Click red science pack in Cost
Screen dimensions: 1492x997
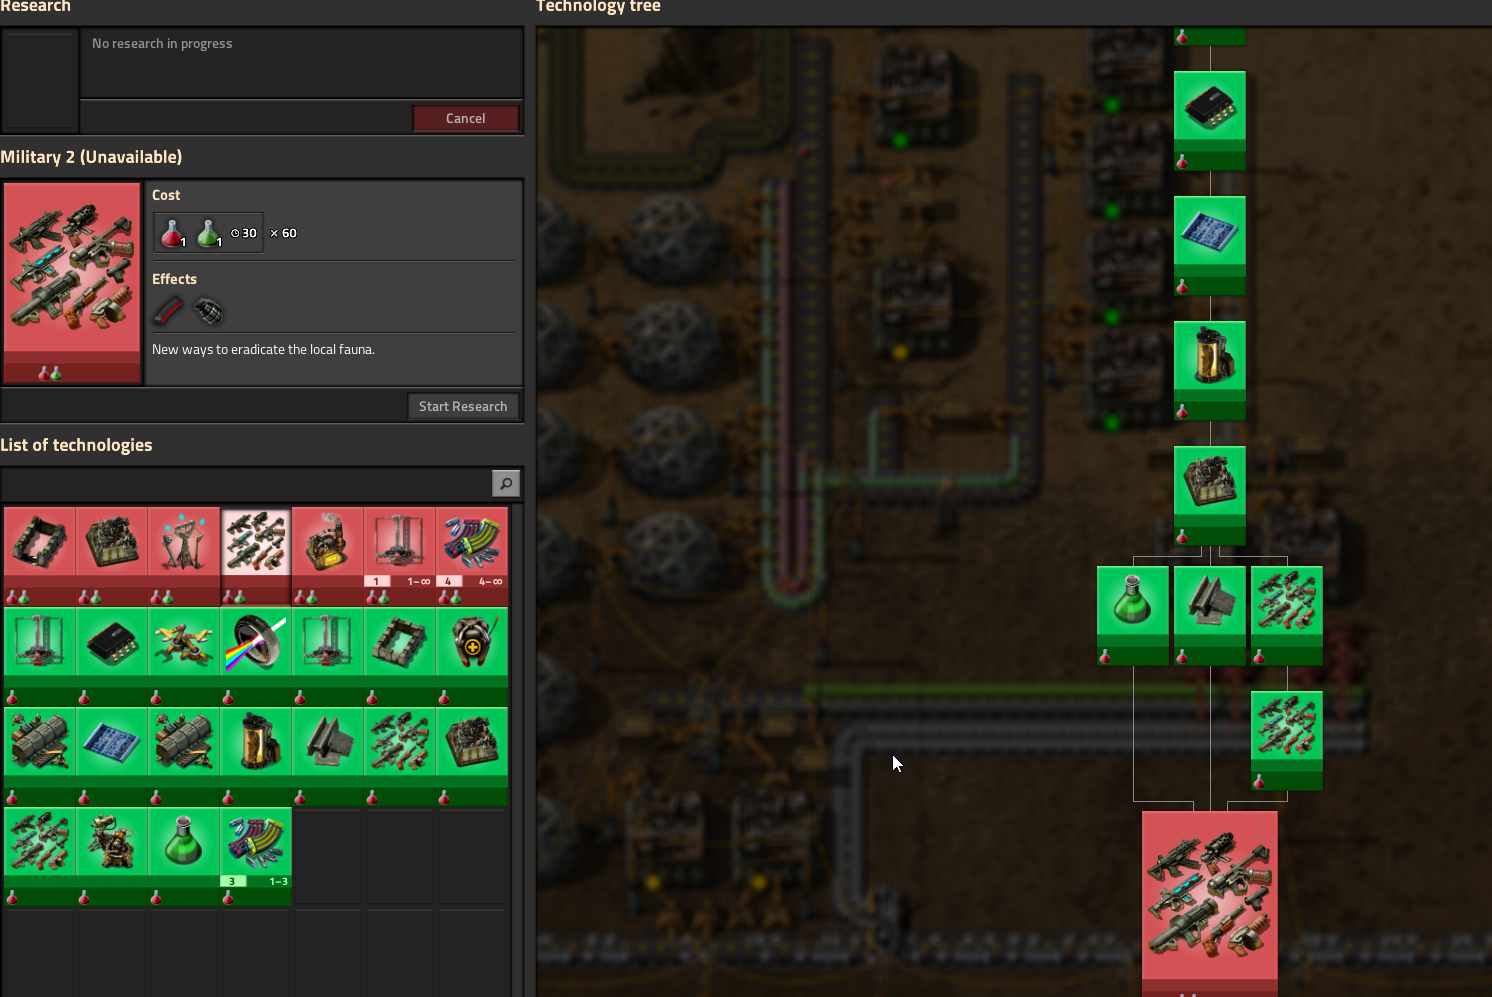pos(174,233)
